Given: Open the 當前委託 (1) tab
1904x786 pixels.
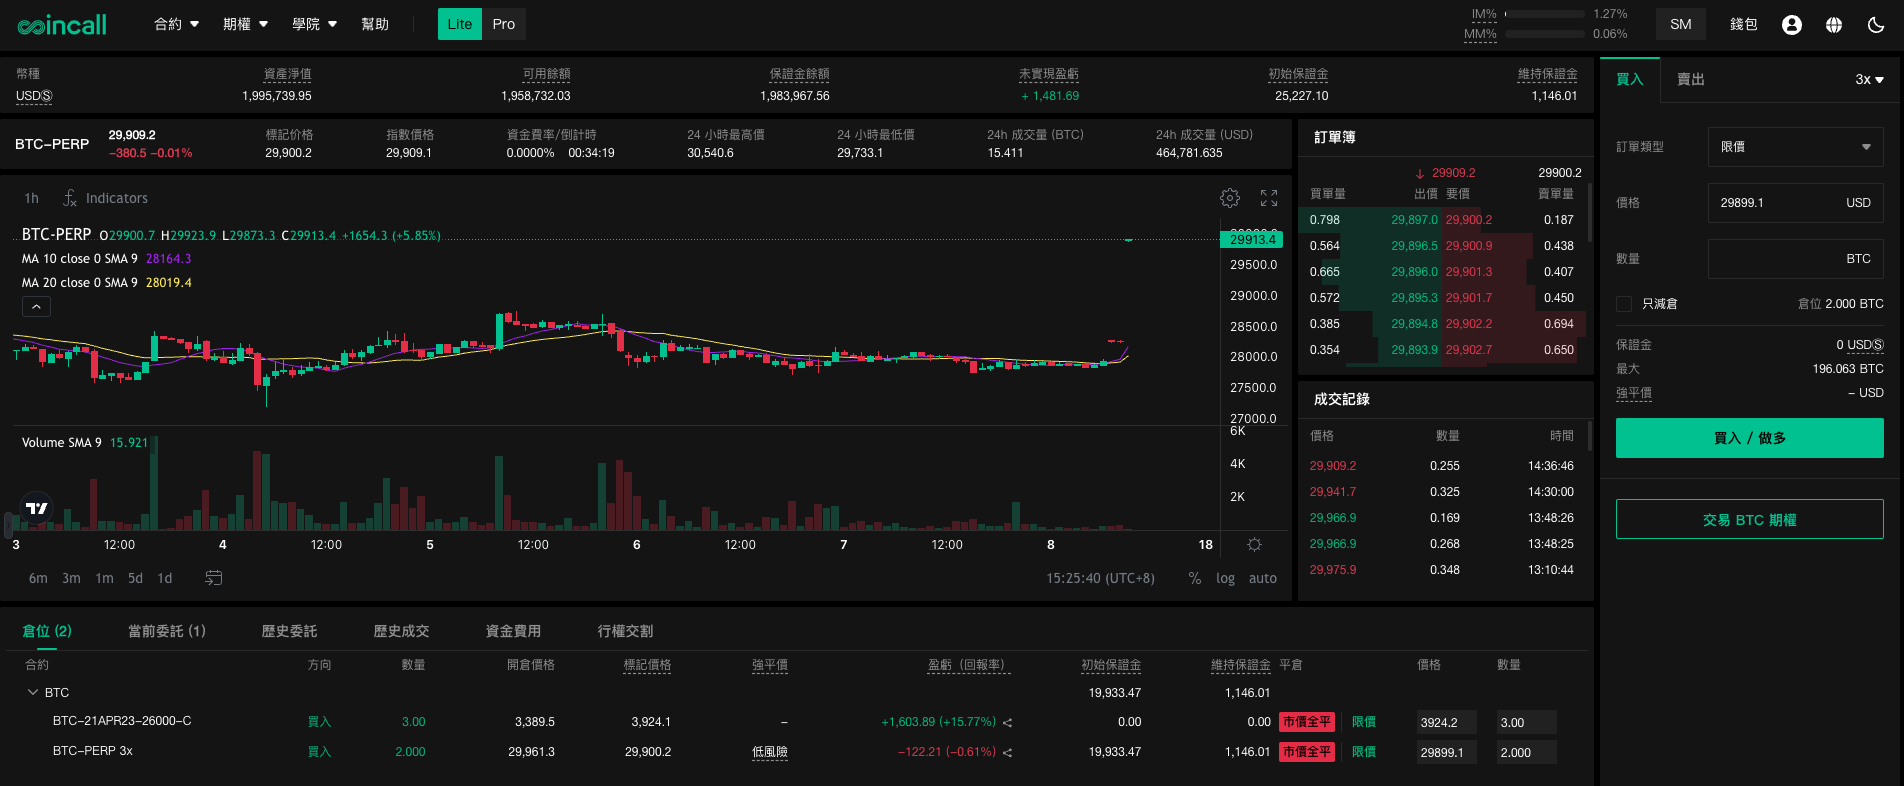Looking at the screenshot, I should tap(167, 631).
